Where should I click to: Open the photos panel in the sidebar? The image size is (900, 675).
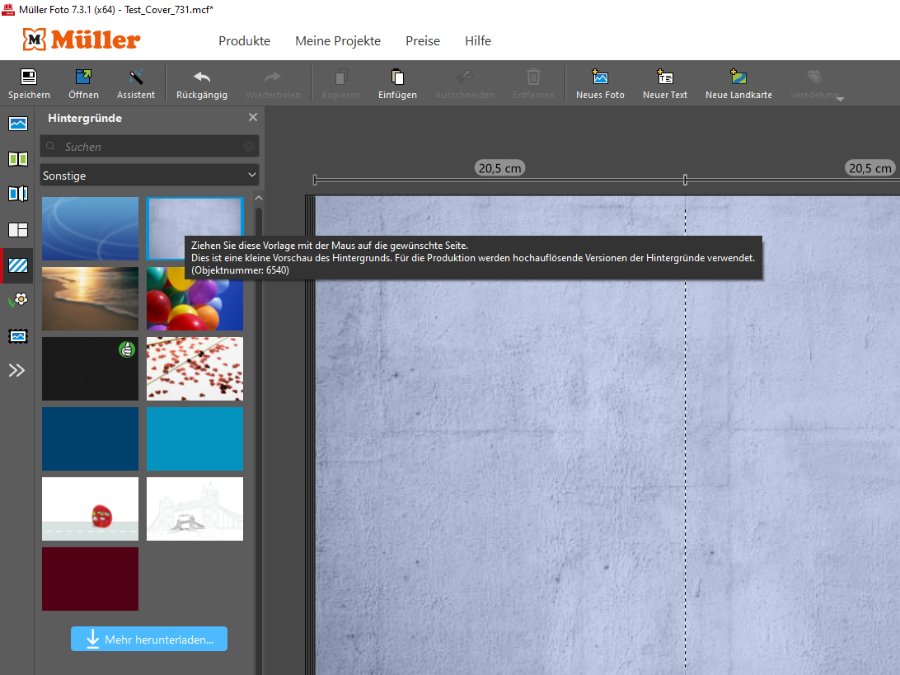[x=18, y=124]
